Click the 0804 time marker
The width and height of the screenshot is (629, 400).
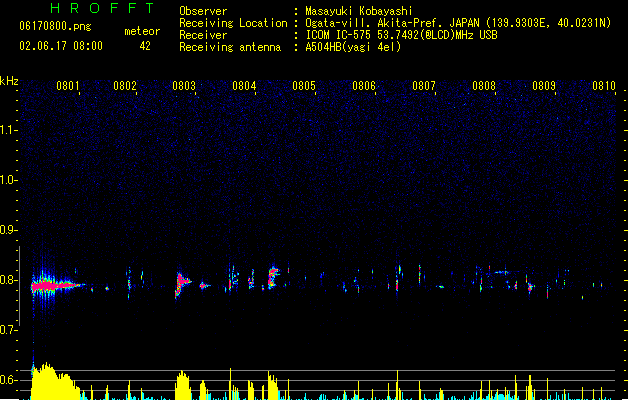[244, 86]
